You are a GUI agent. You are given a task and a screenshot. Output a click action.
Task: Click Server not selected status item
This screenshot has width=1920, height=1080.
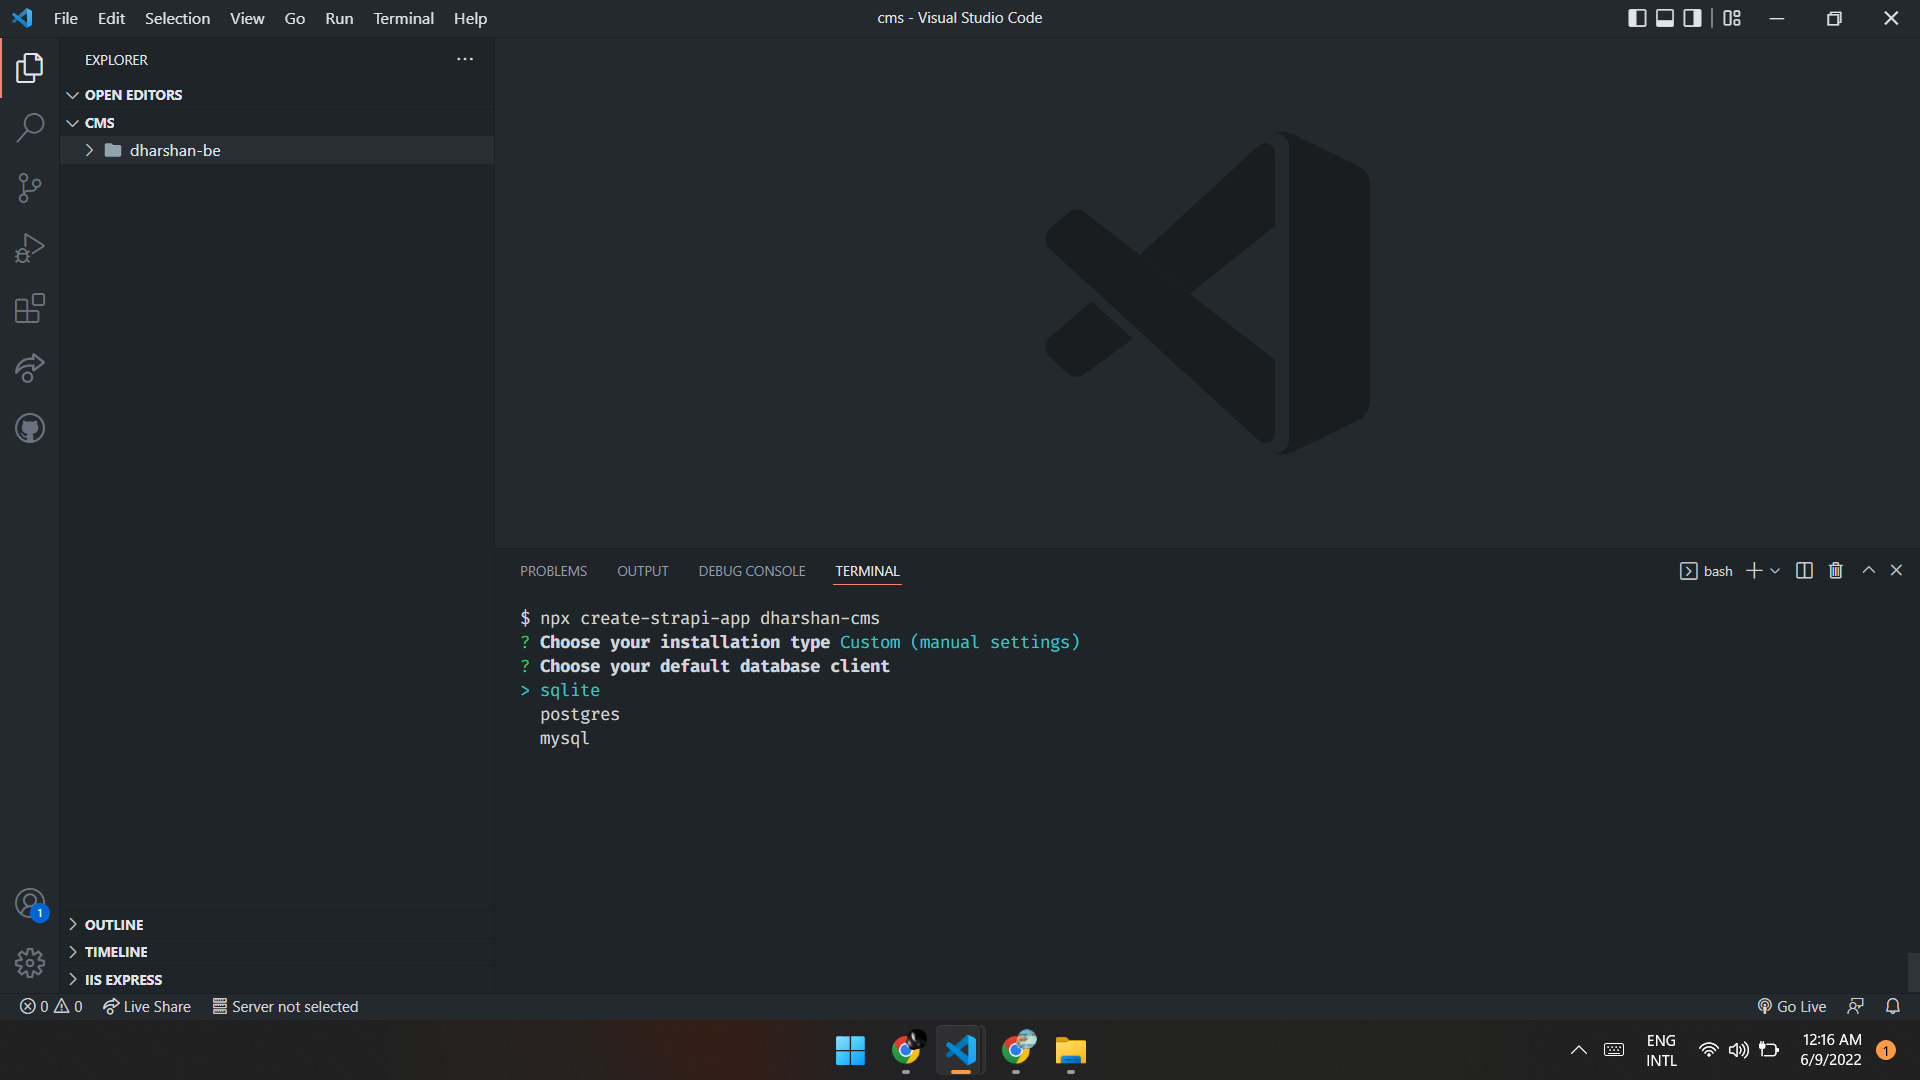coord(285,1007)
